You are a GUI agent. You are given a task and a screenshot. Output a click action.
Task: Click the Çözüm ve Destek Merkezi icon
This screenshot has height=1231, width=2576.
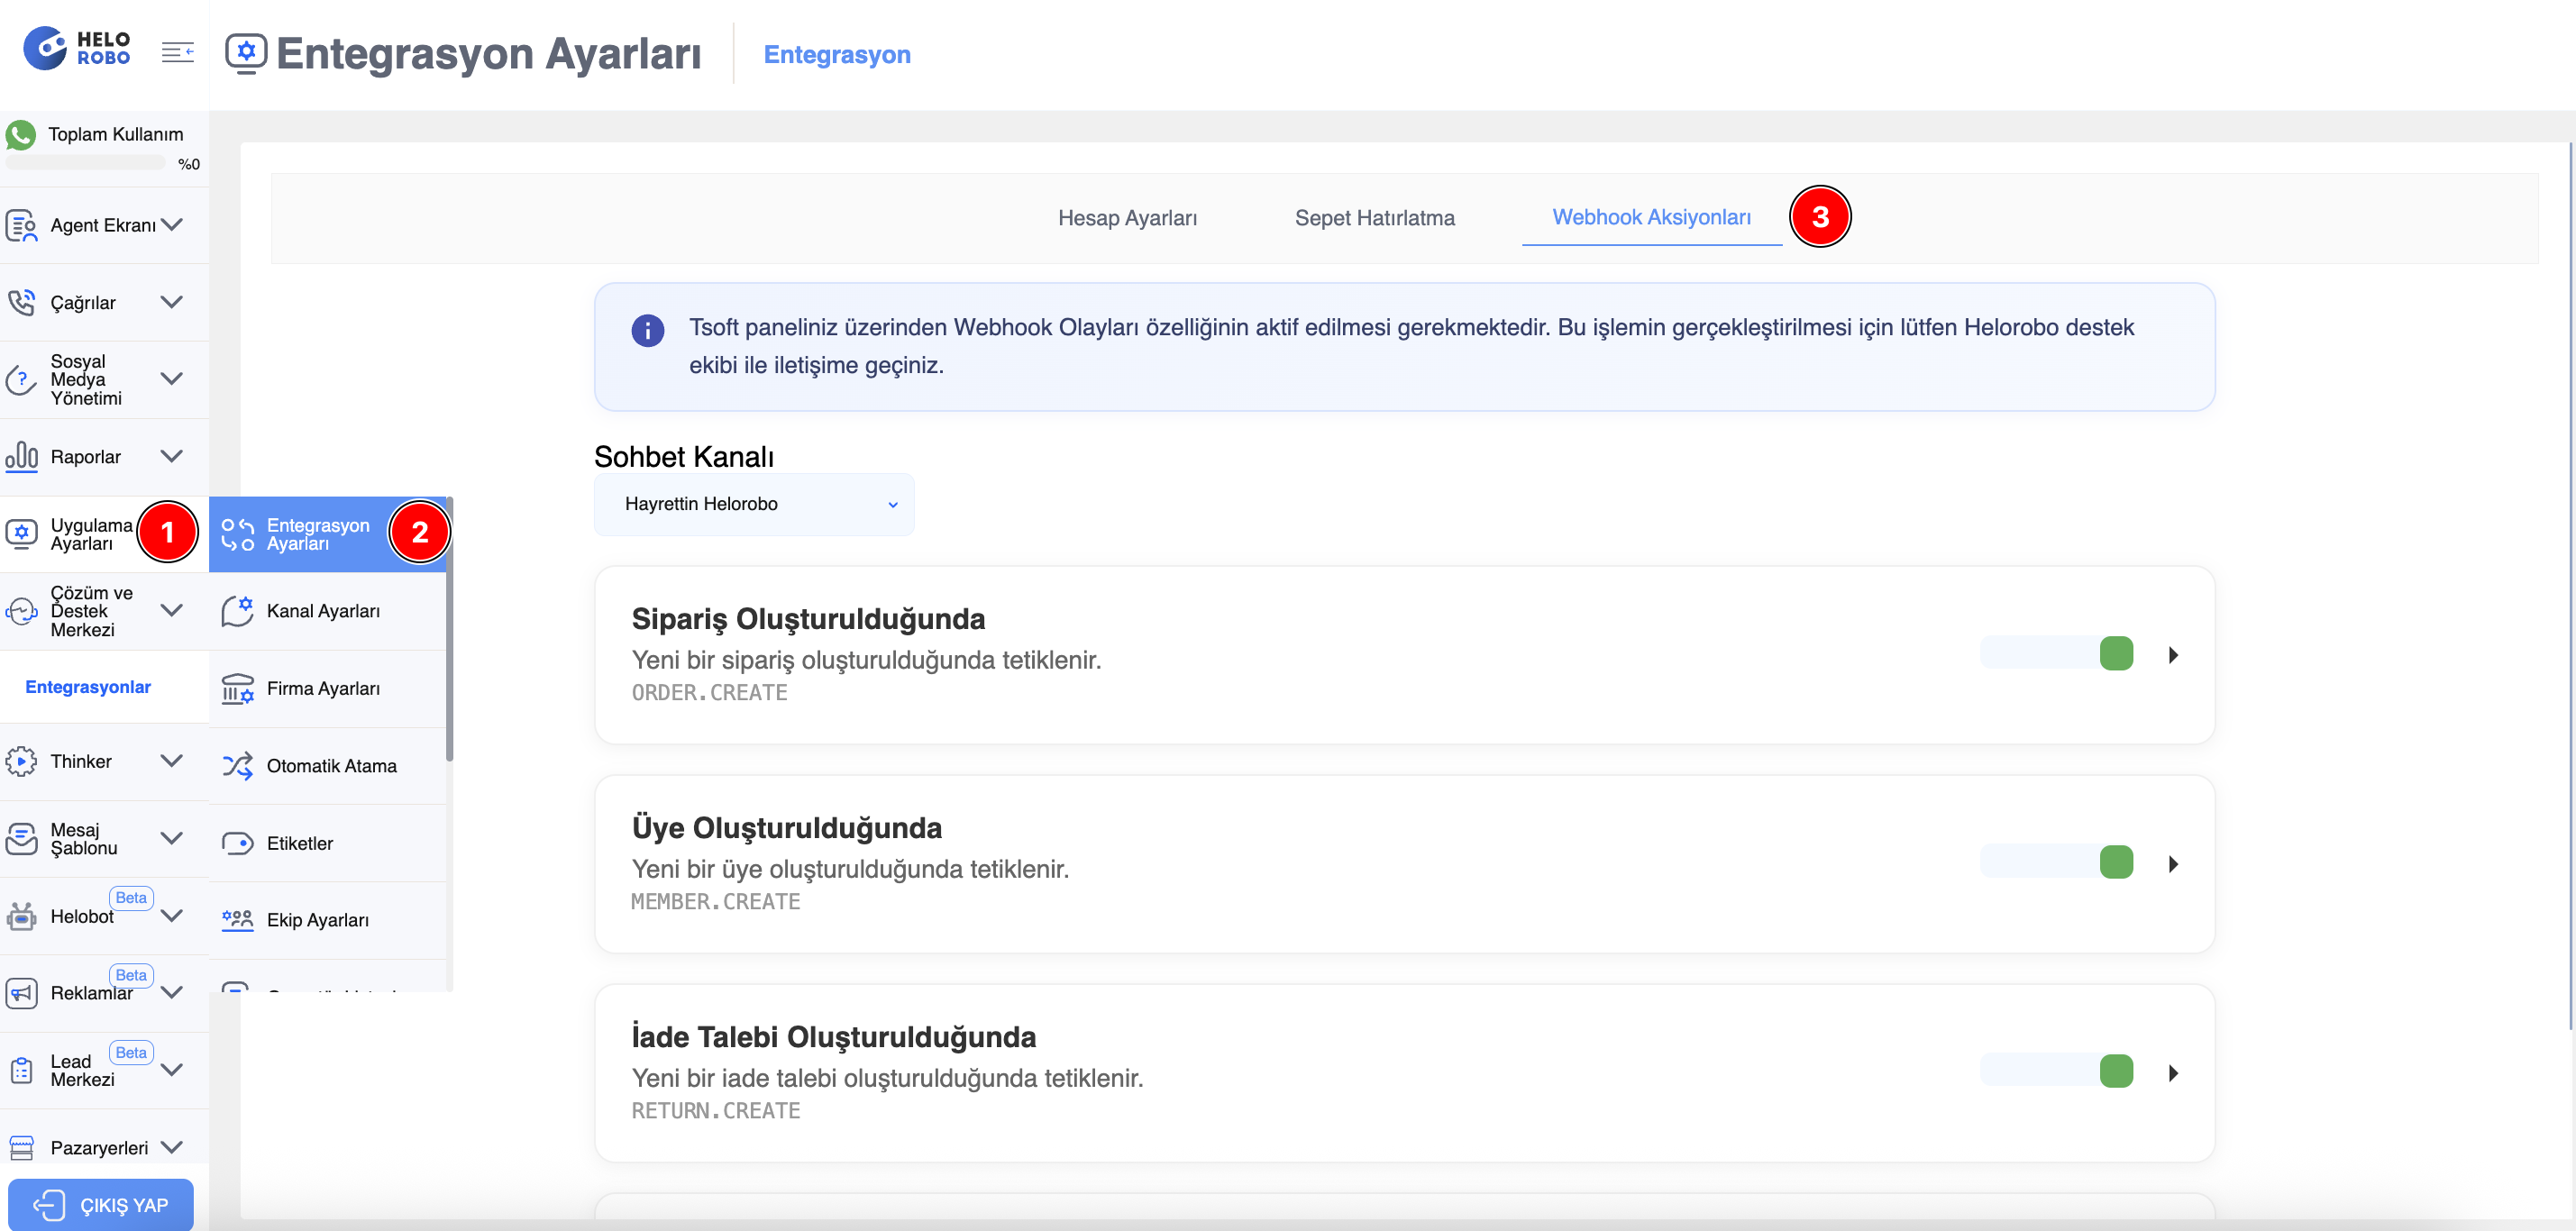[x=21, y=610]
